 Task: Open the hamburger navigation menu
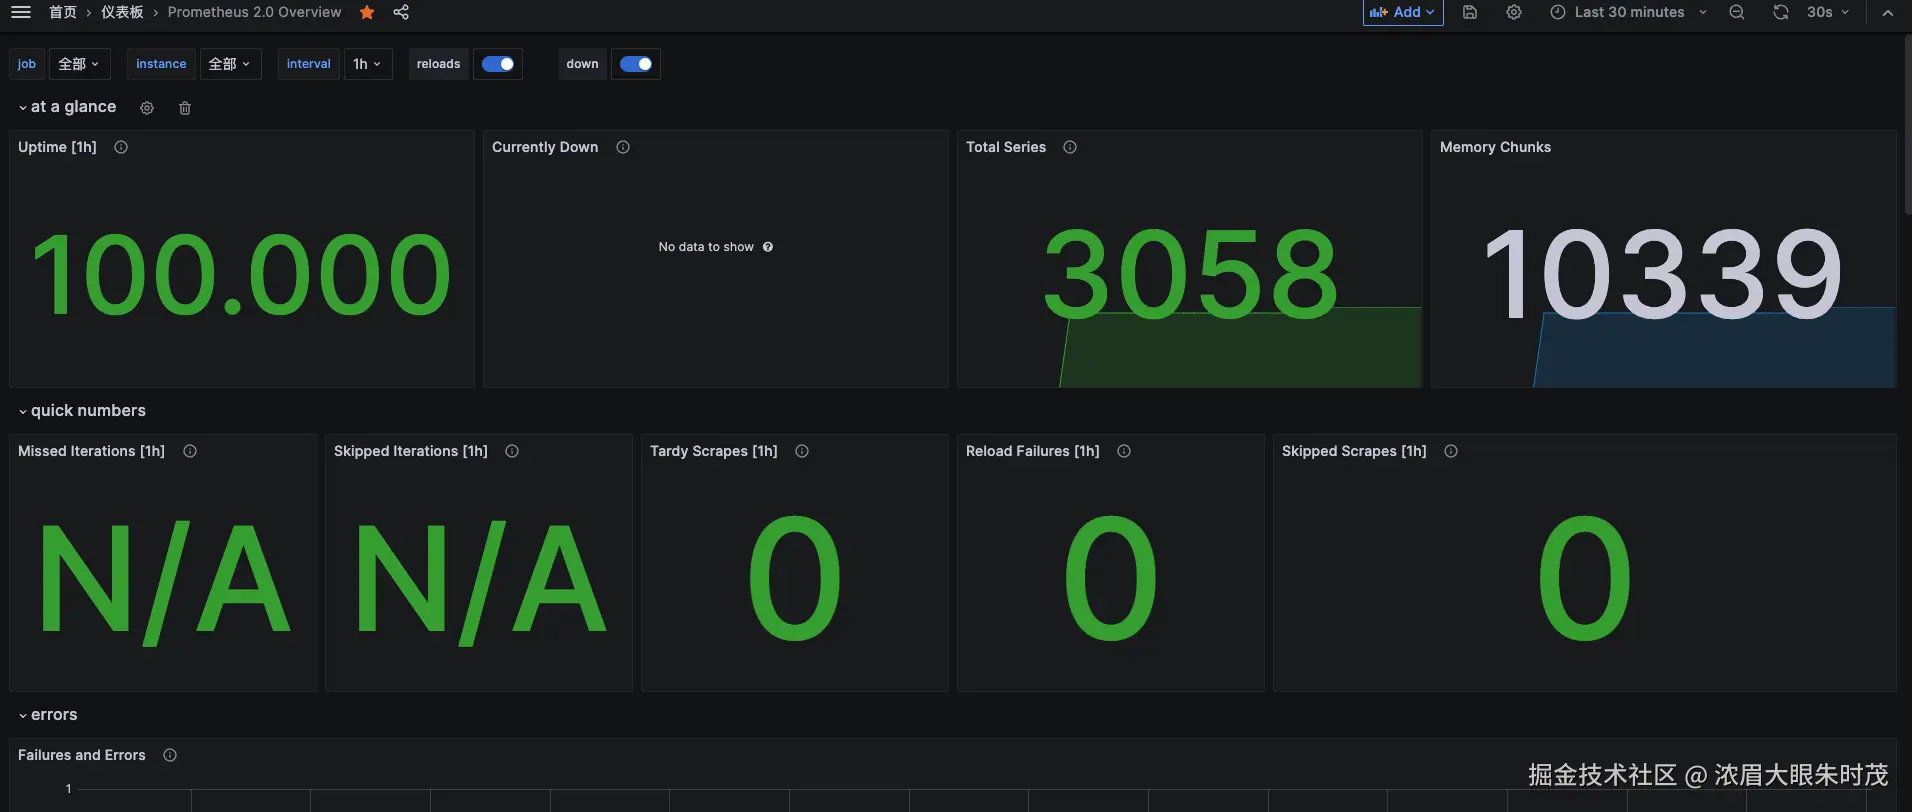coord(21,12)
